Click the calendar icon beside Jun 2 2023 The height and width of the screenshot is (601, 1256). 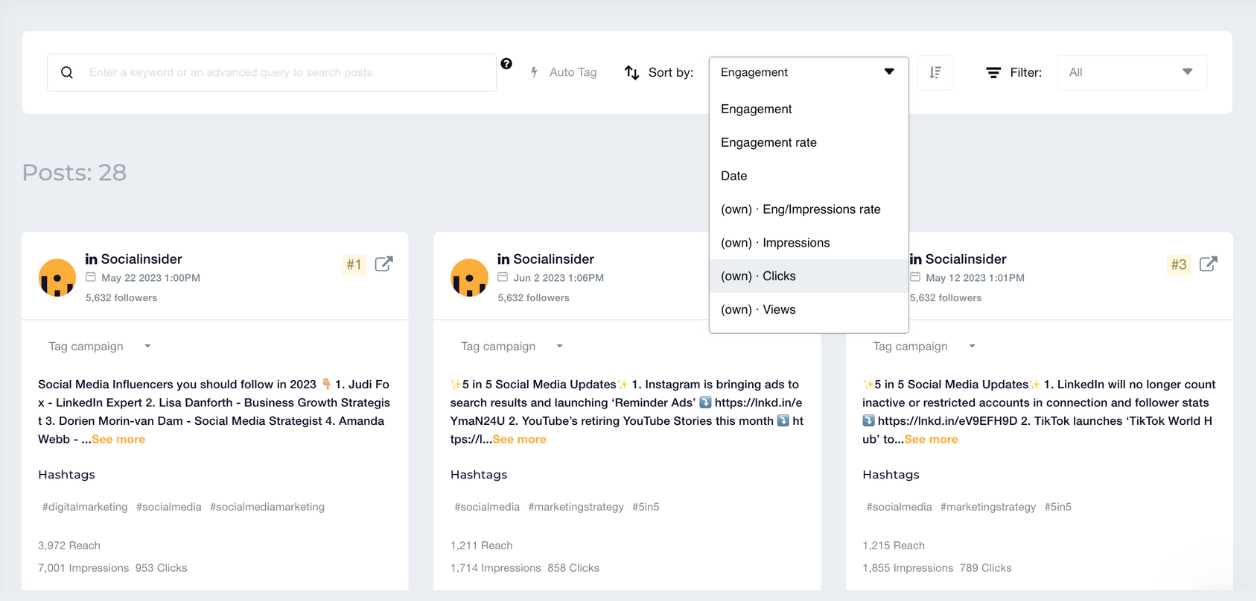pyautogui.click(x=503, y=277)
